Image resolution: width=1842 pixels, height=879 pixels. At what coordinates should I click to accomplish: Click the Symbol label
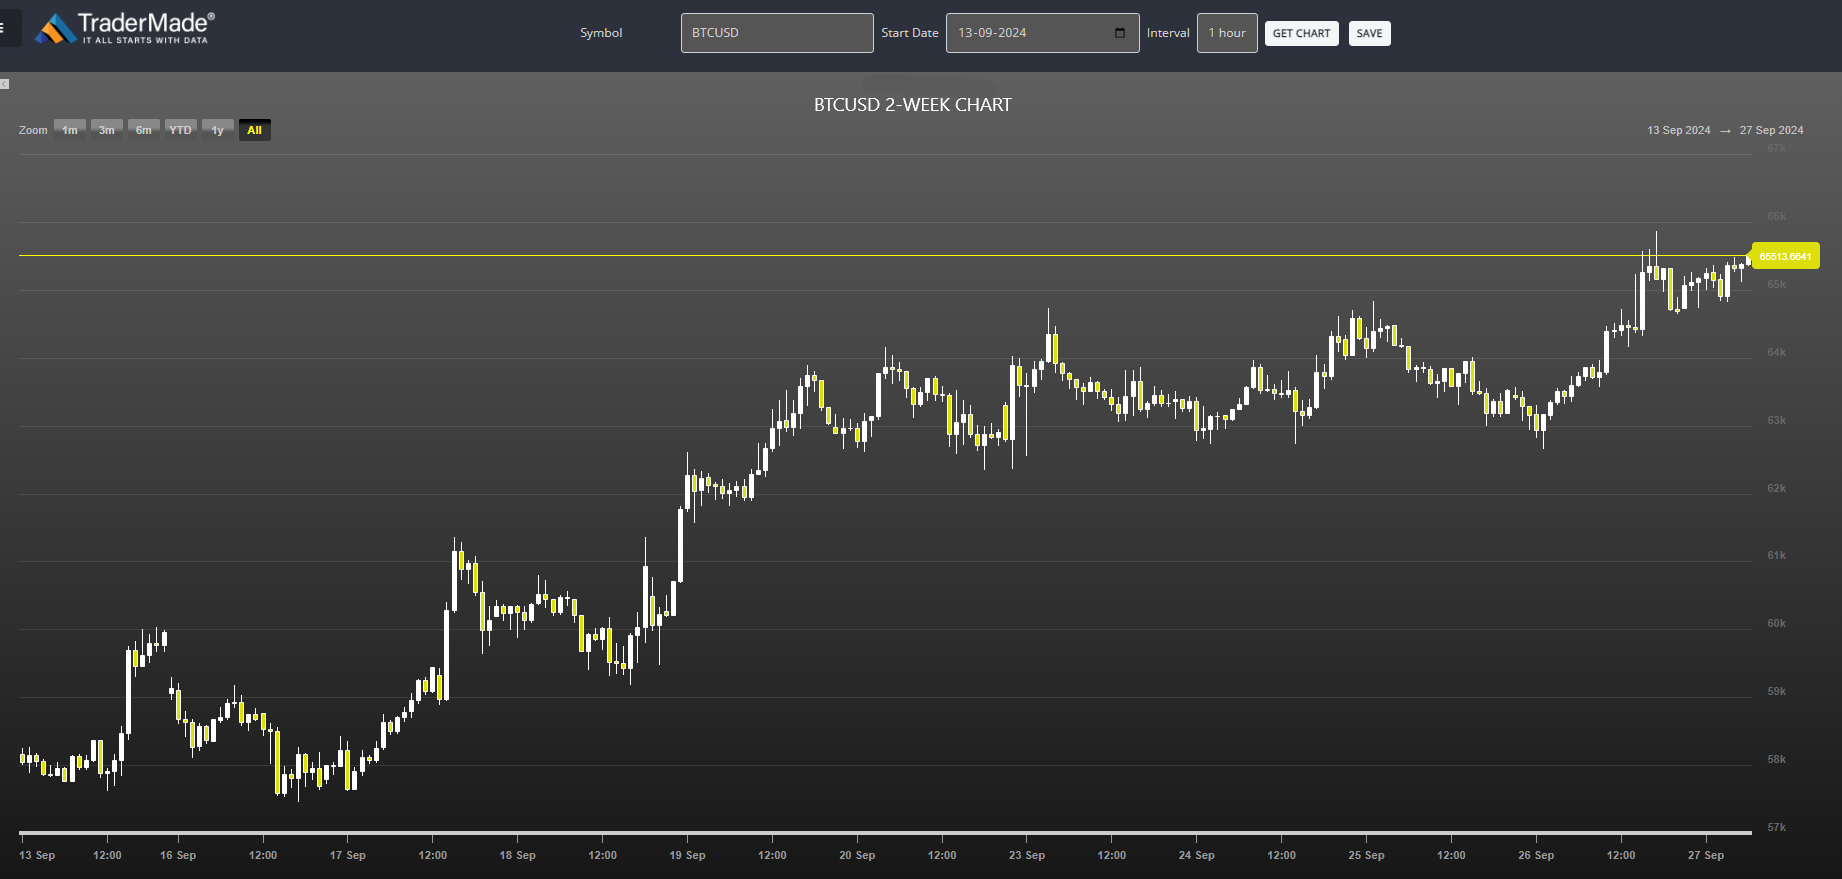click(601, 33)
